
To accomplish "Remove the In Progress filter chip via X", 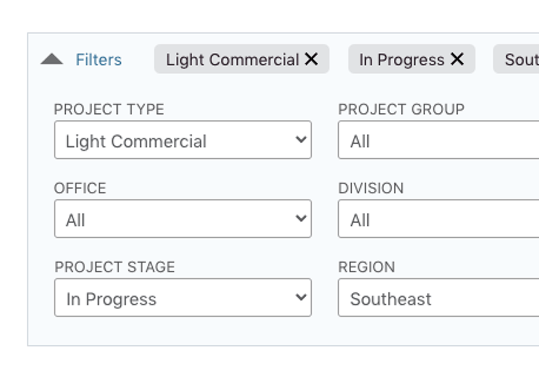I will 458,59.
